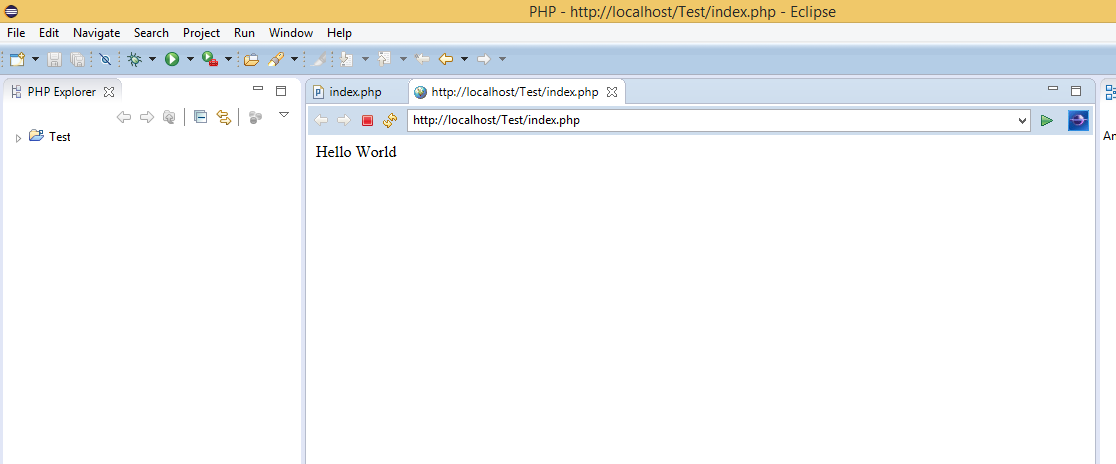Open the Help menu
Viewport: 1116px width, 464px height.
[339, 33]
